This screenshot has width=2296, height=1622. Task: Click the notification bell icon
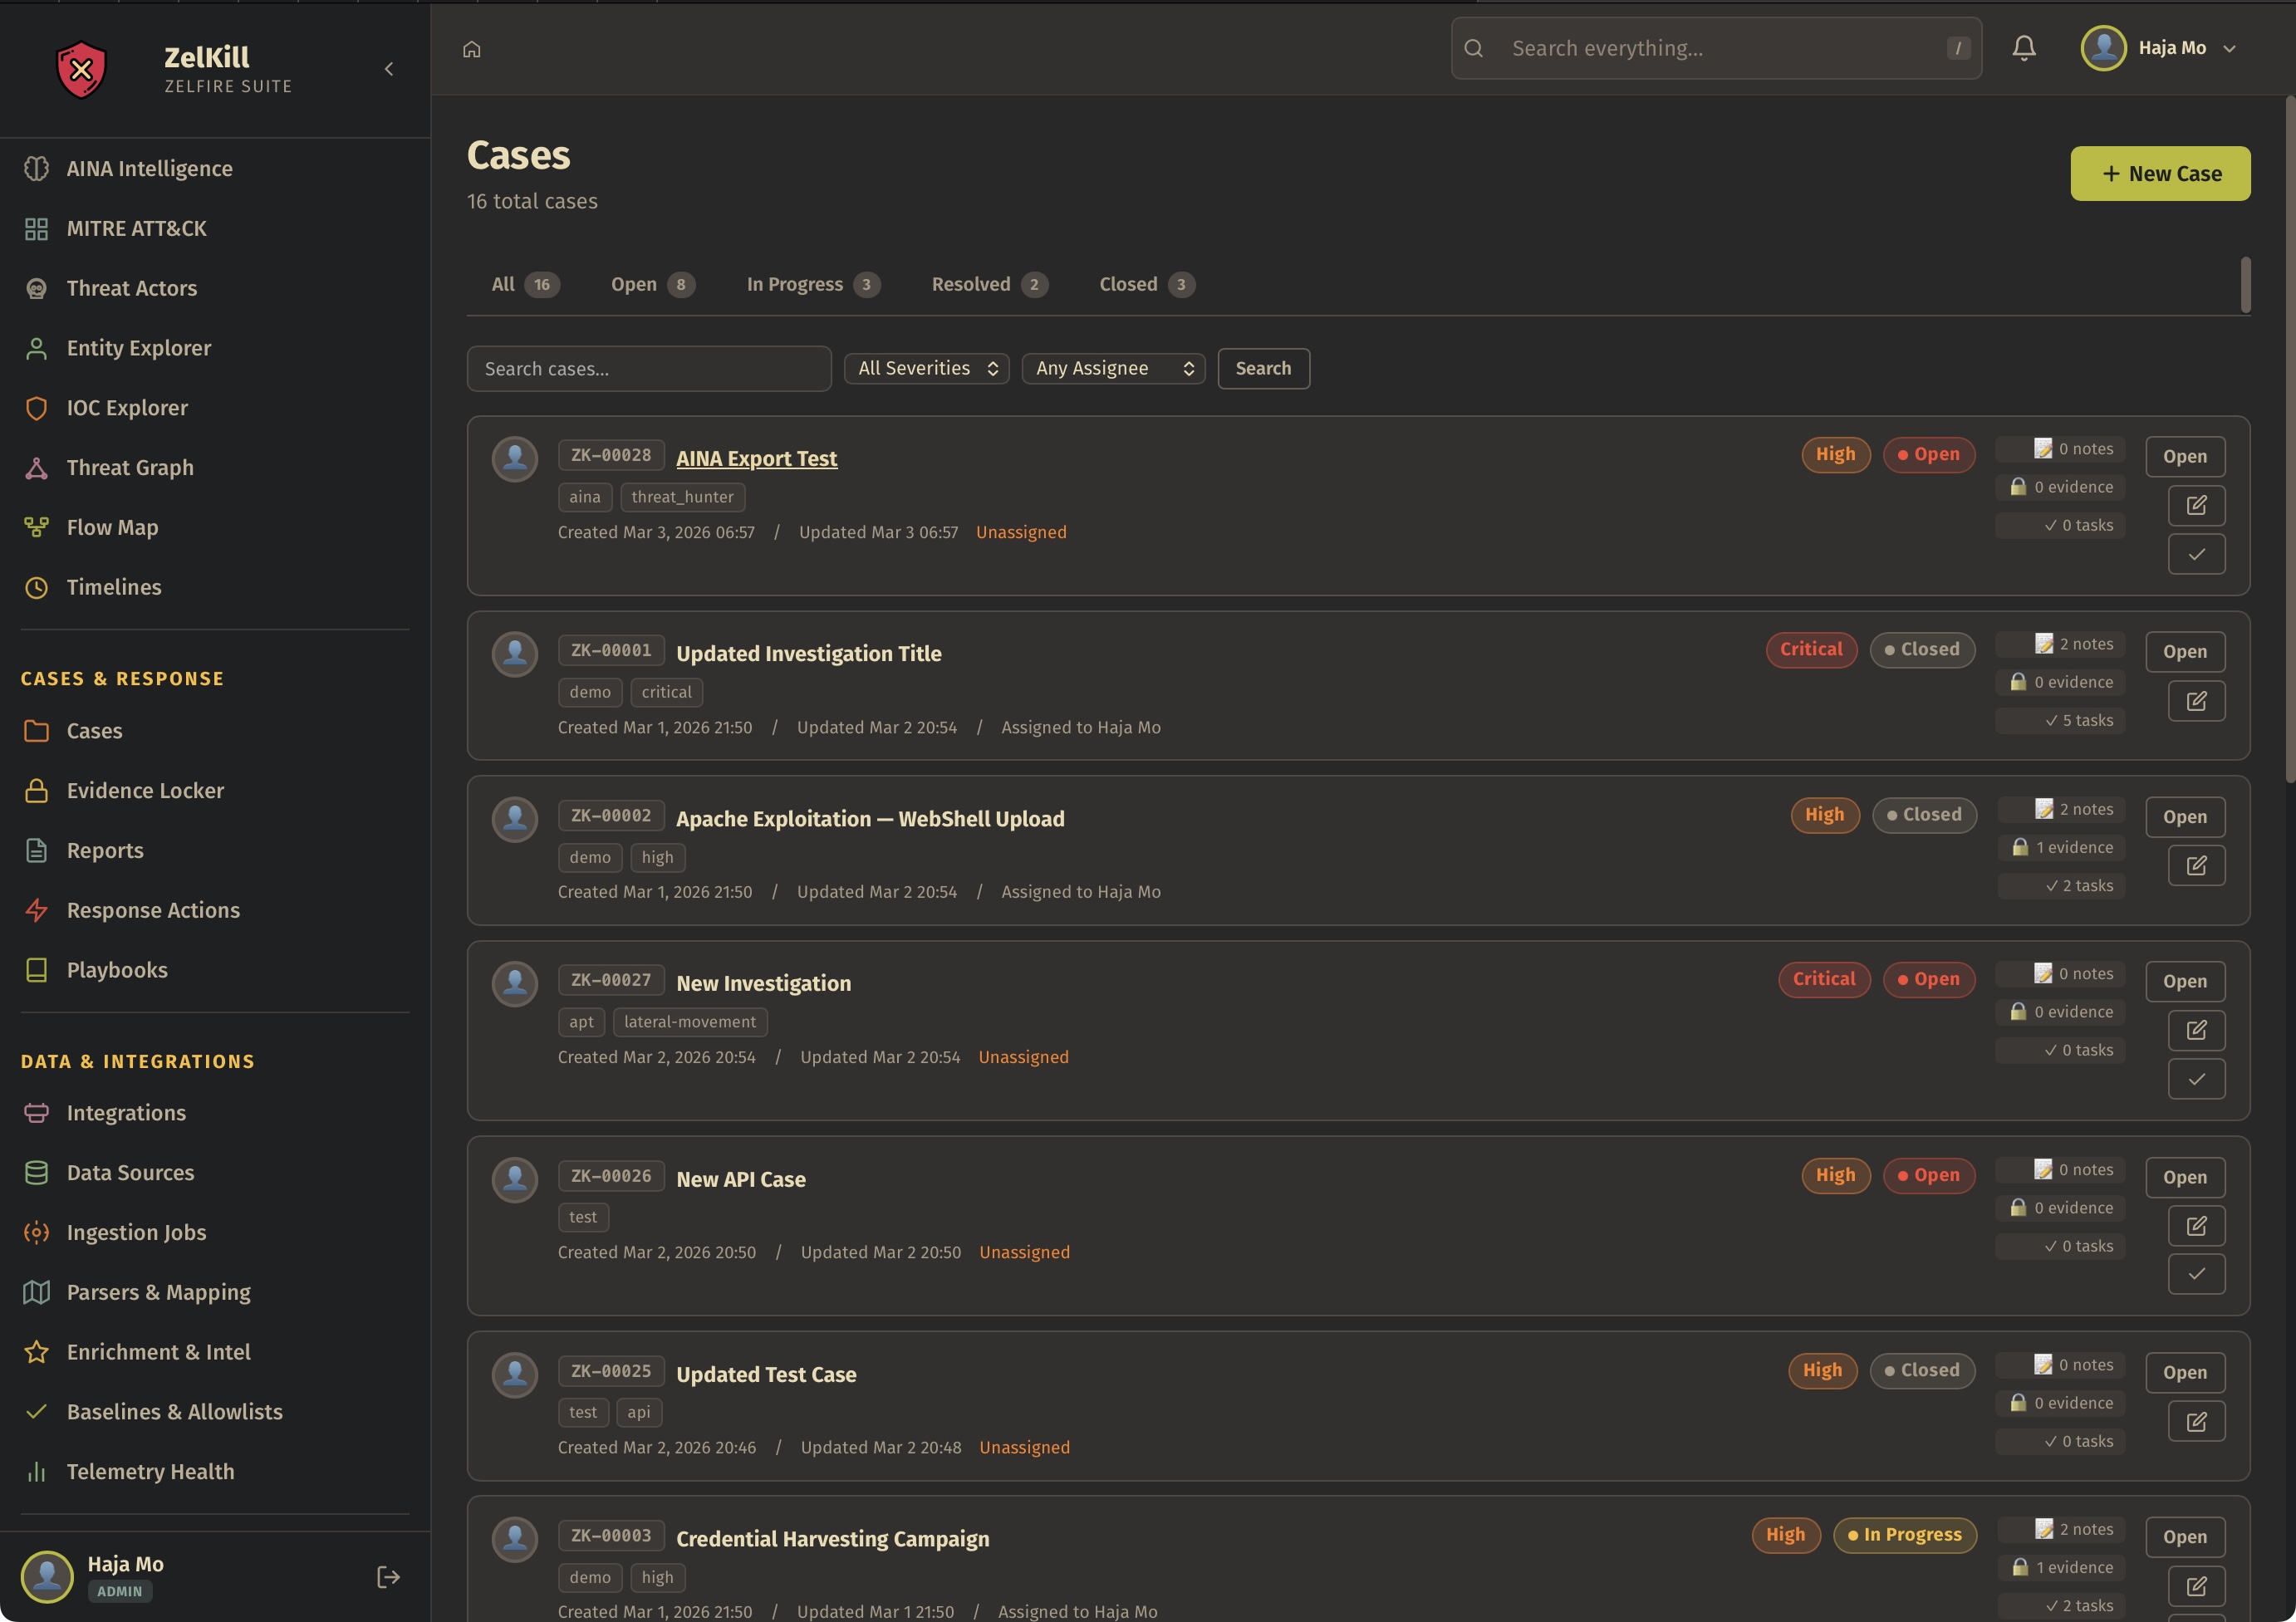pyautogui.click(x=2023, y=48)
